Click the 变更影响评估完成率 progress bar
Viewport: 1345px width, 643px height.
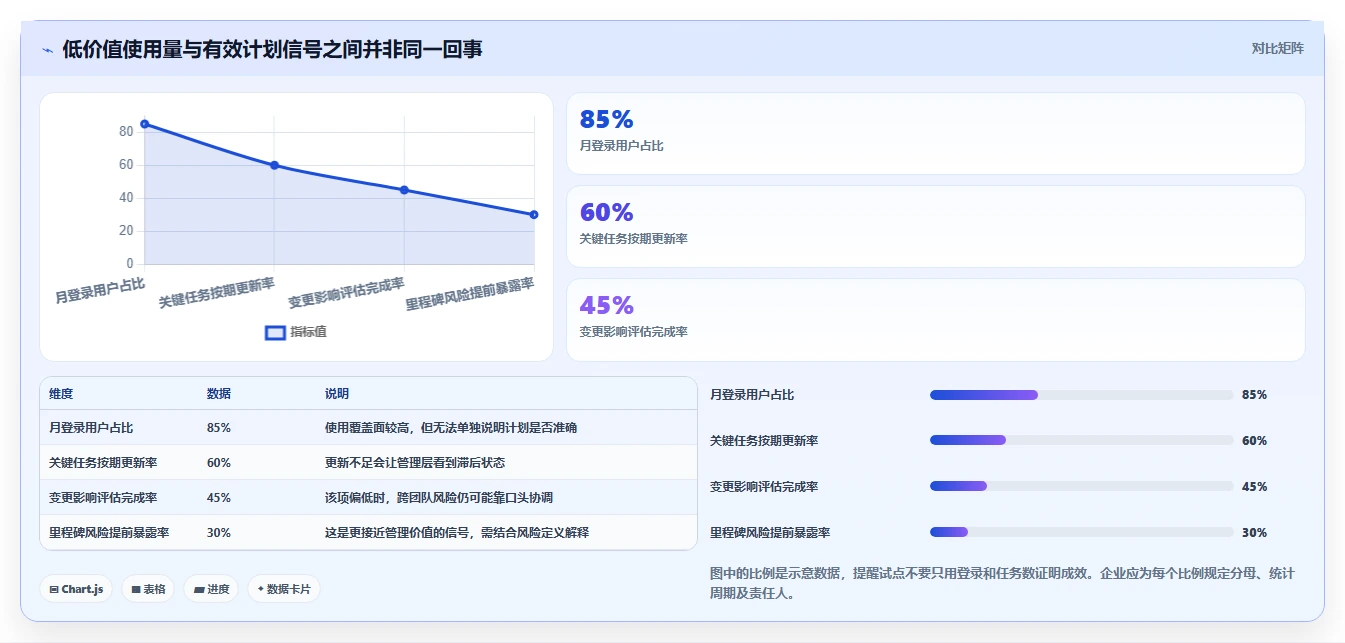point(1081,487)
